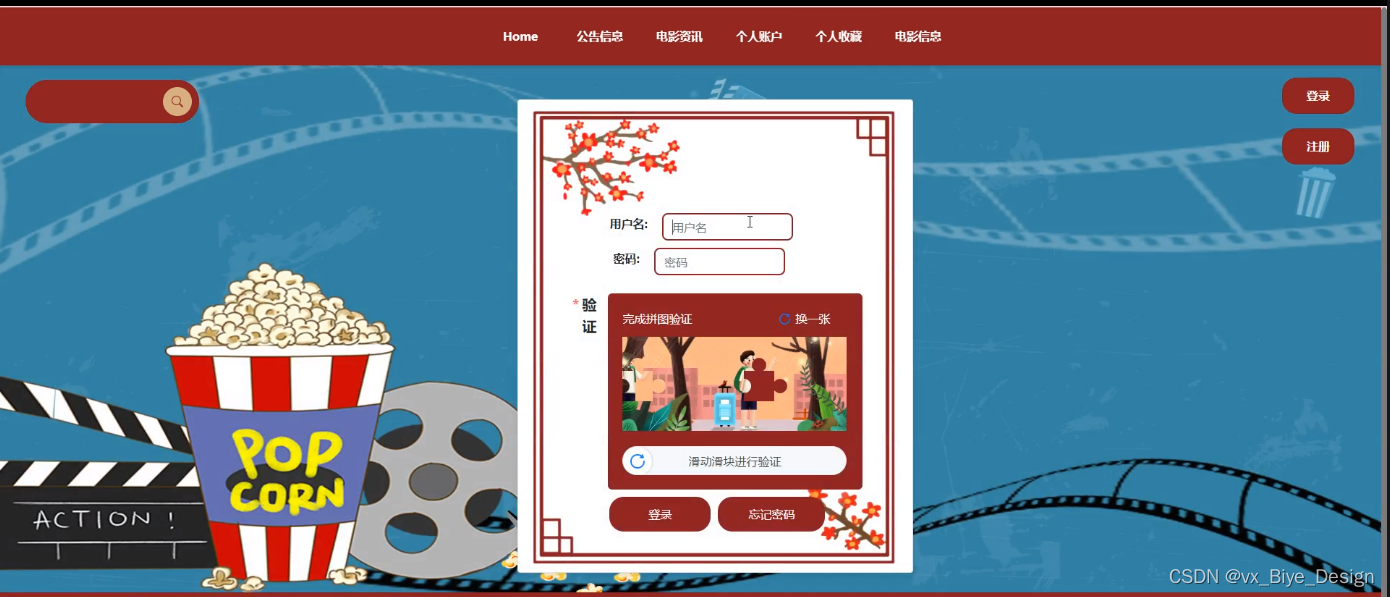Focus the 用户名 input field
1390x597 pixels.
[727, 227]
